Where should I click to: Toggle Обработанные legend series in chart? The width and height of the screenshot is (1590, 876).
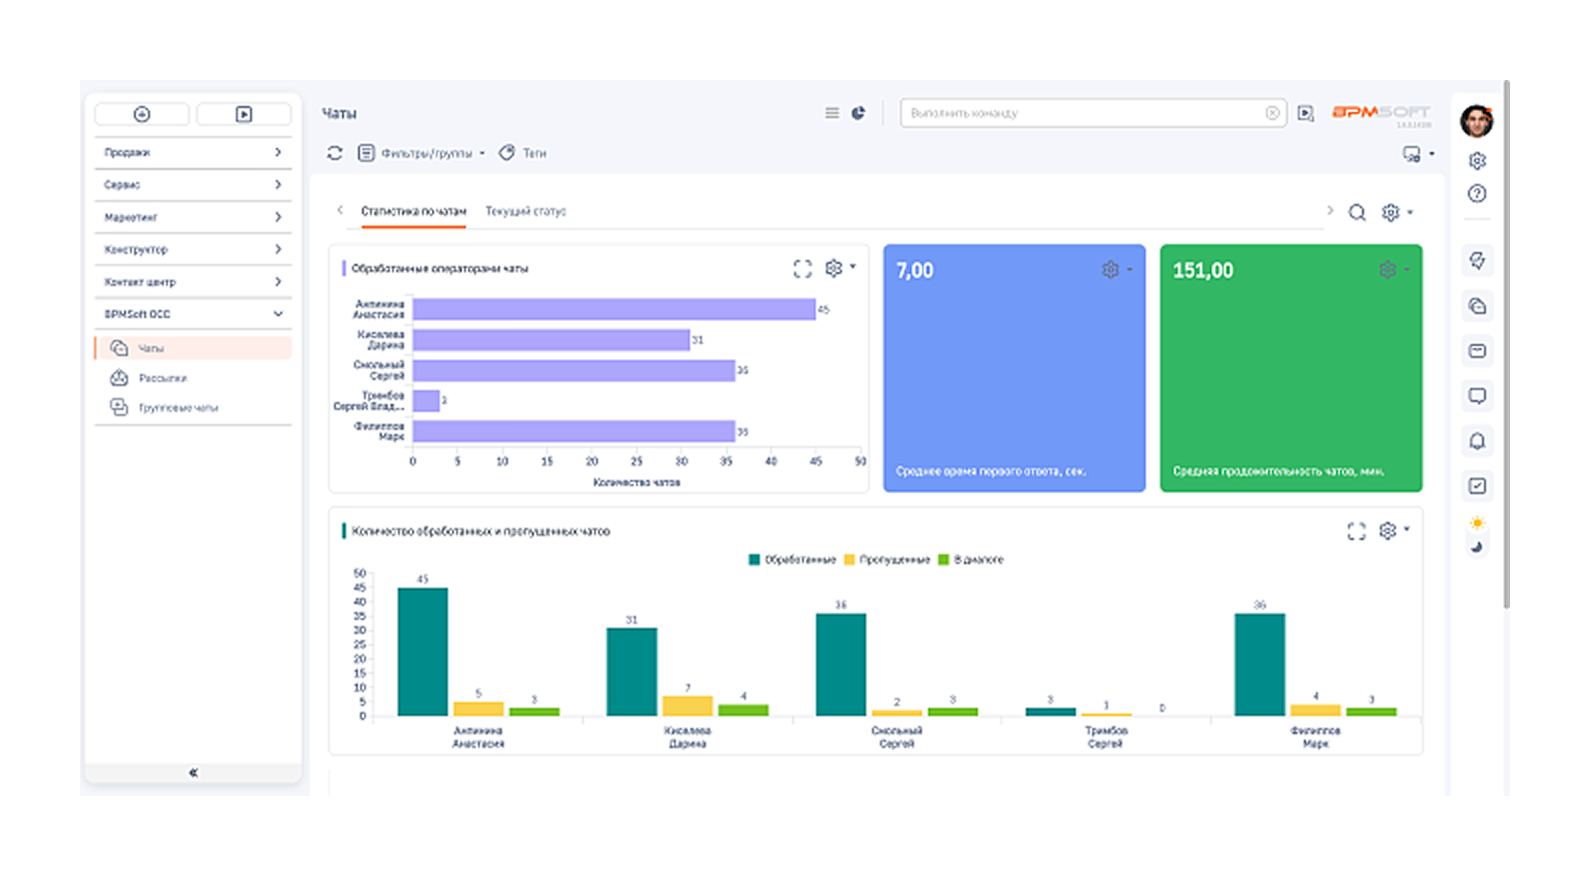click(x=792, y=560)
